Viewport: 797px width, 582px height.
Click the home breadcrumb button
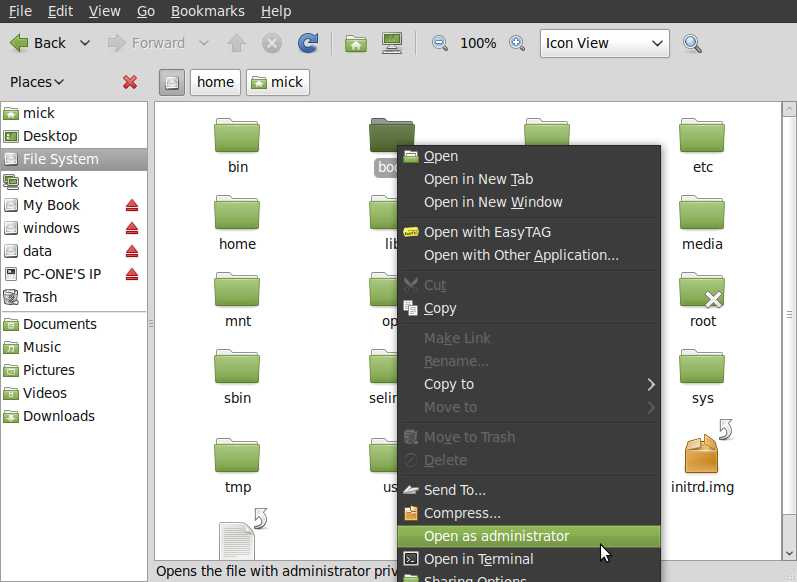[x=216, y=82]
